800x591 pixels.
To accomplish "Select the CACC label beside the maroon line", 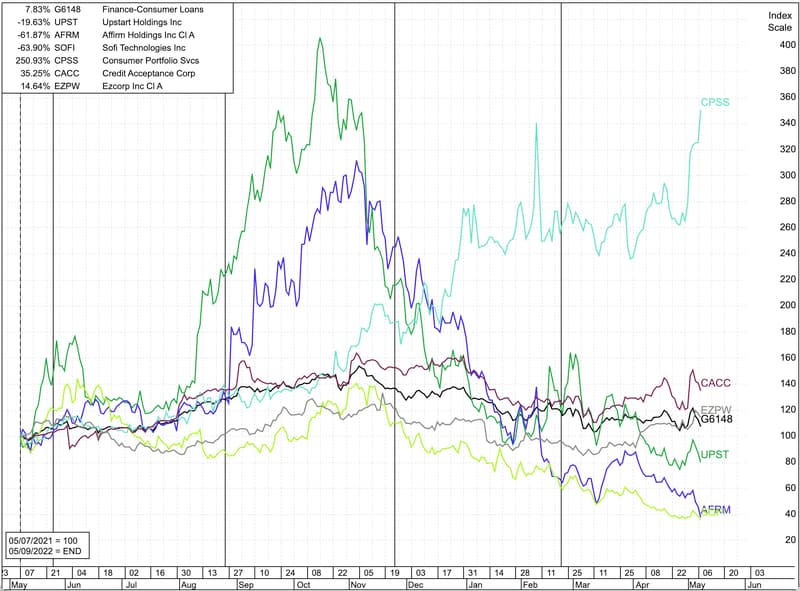I will (715, 383).
